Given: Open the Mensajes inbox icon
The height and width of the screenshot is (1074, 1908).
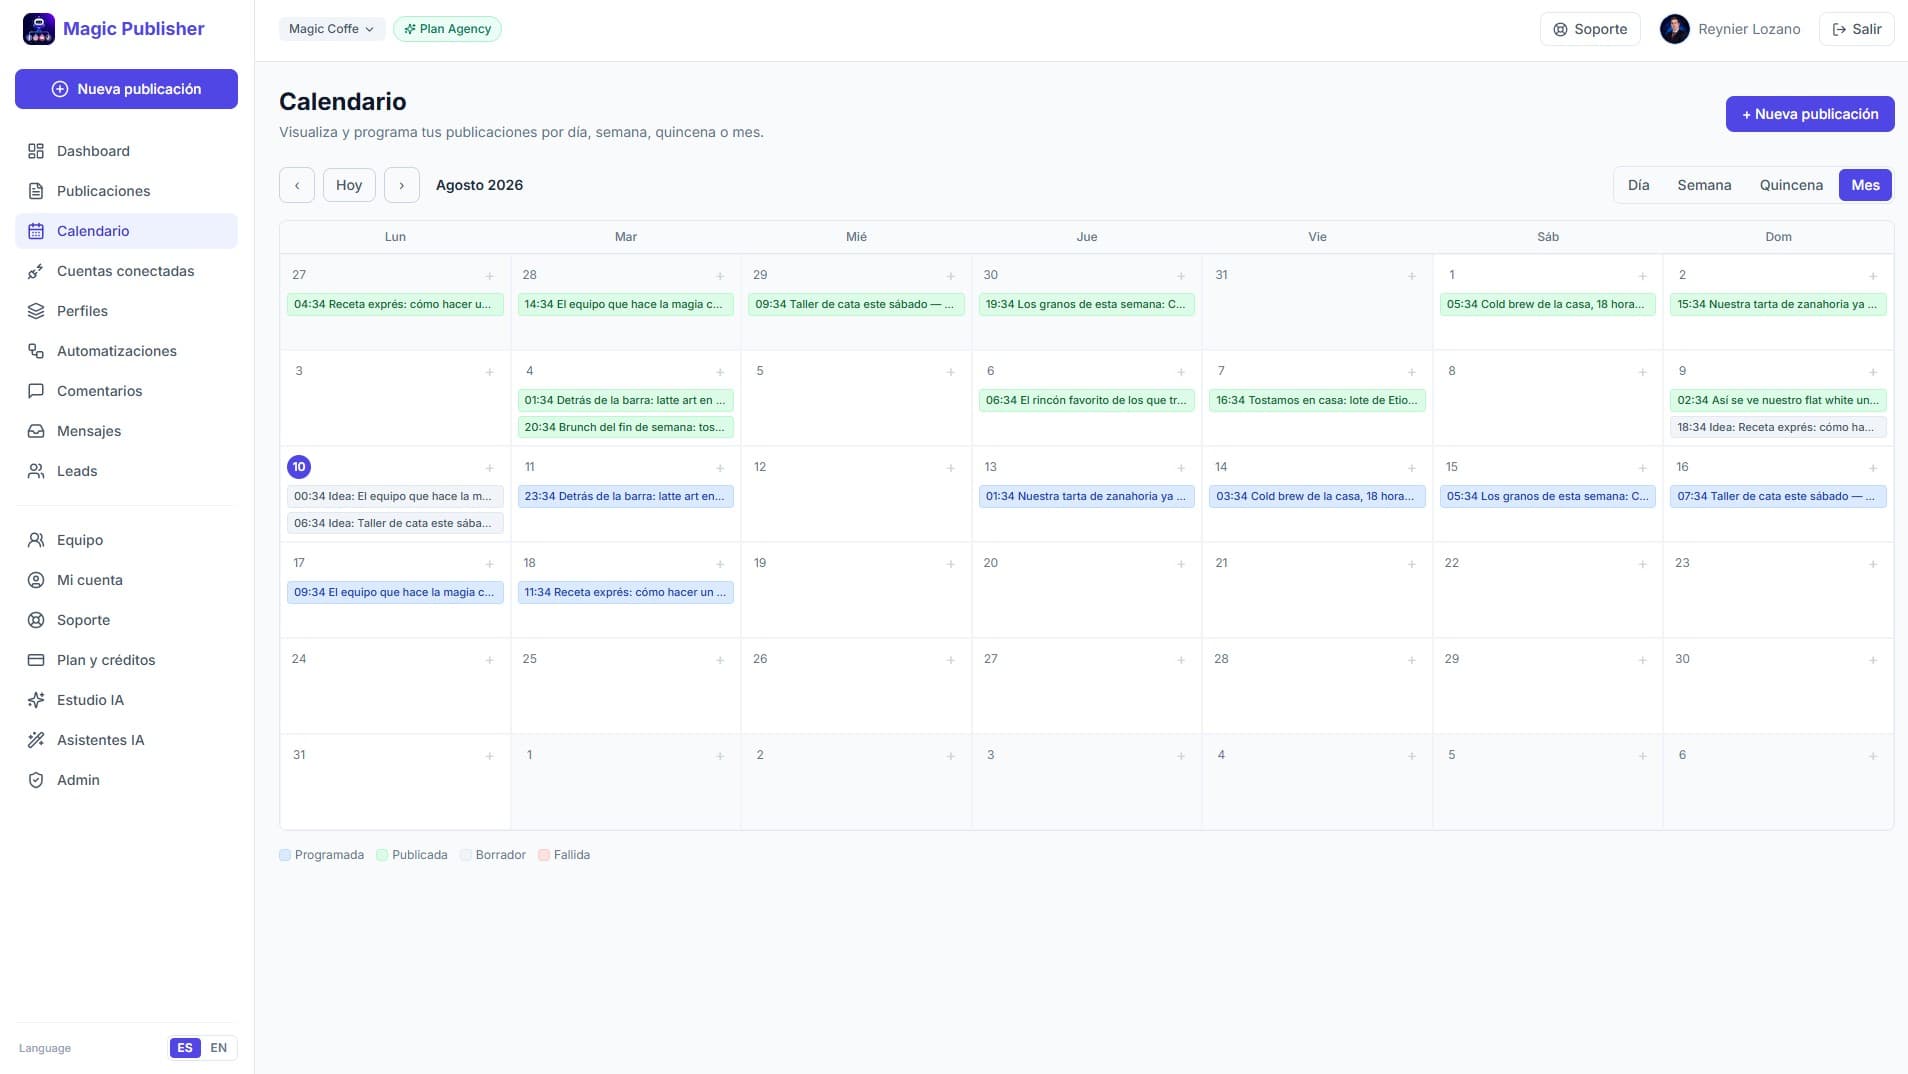Looking at the screenshot, I should (x=36, y=431).
